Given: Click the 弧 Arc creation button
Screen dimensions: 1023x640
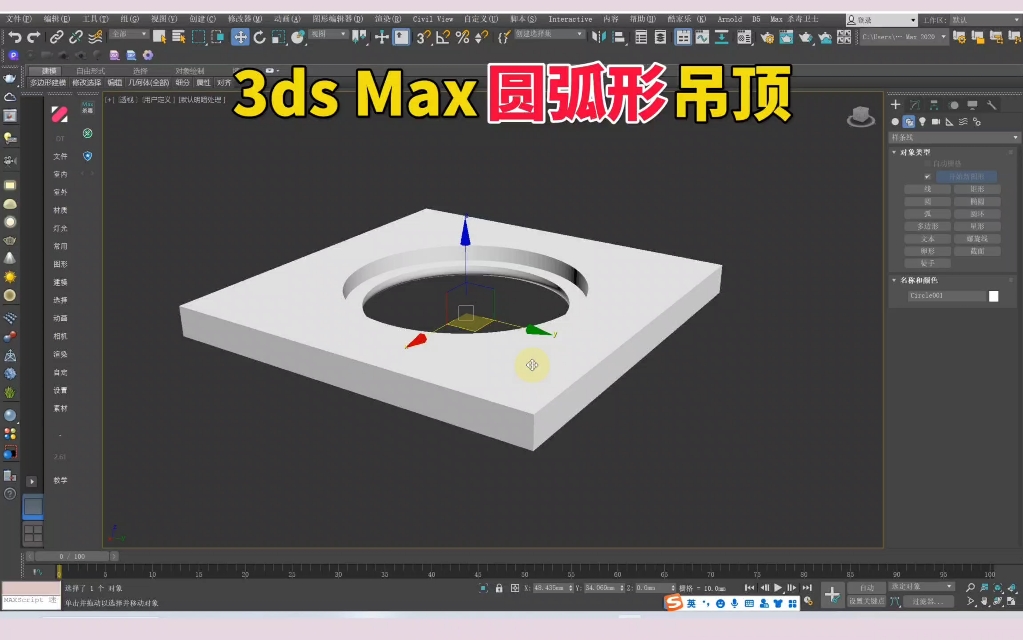Looking at the screenshot, I should pos(928,214).
